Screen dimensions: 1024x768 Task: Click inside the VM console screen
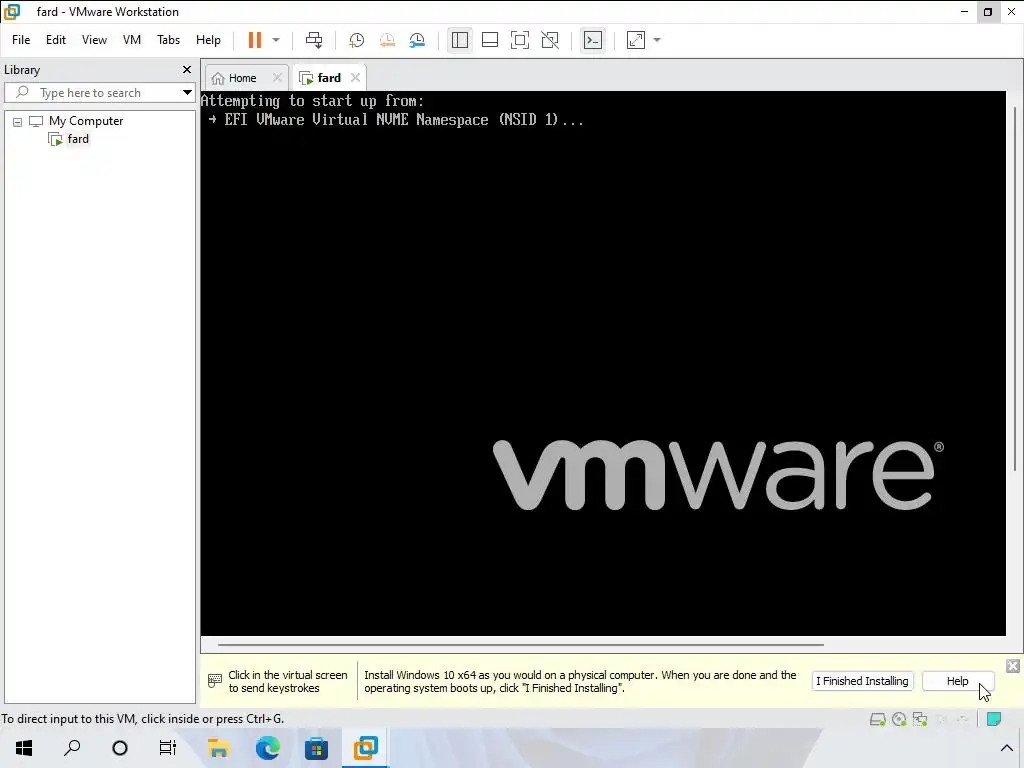pos(603,363)
